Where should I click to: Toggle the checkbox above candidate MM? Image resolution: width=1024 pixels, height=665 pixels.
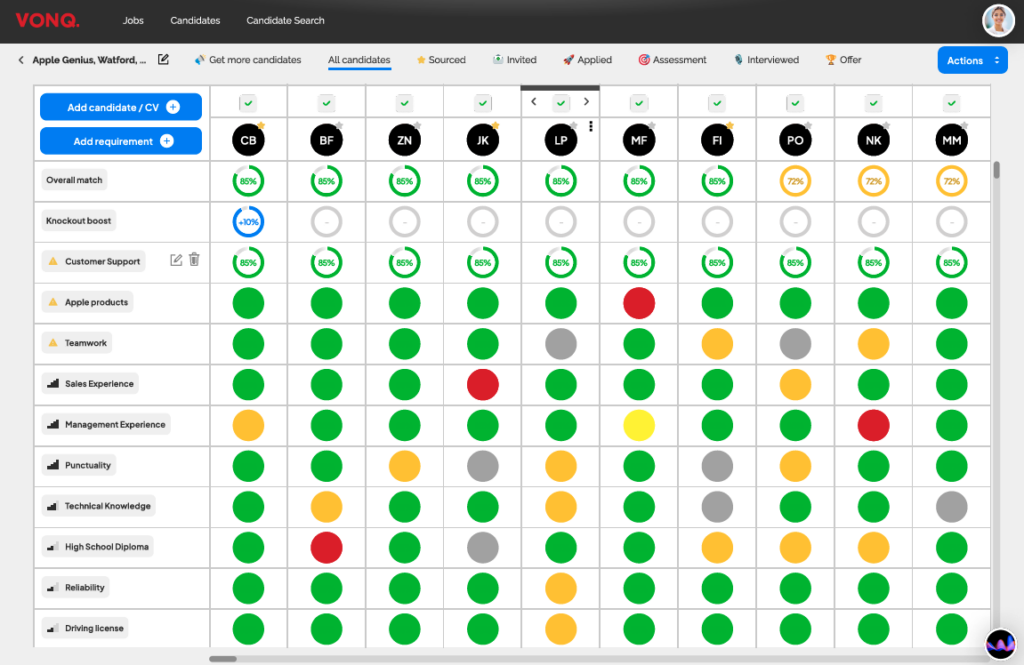point(951,102)
